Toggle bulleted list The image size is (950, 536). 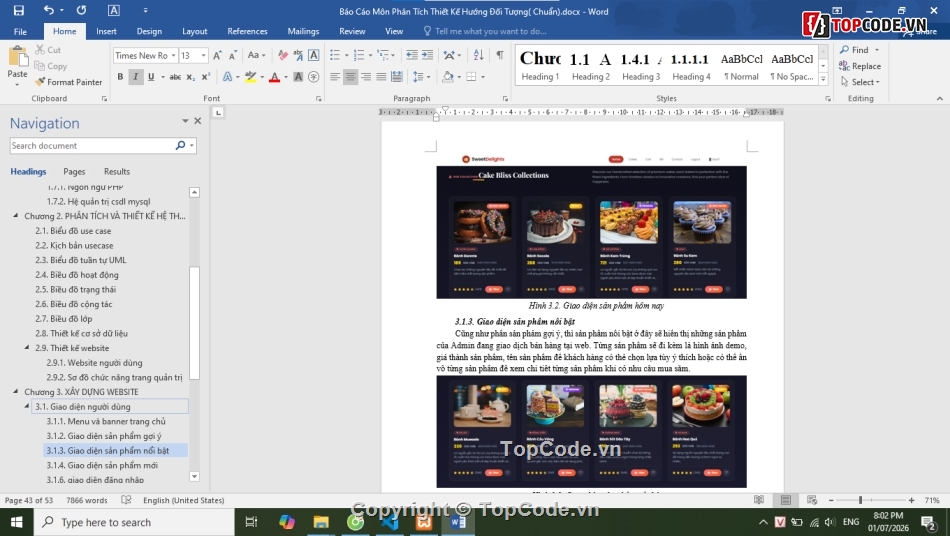click(335, 55)
